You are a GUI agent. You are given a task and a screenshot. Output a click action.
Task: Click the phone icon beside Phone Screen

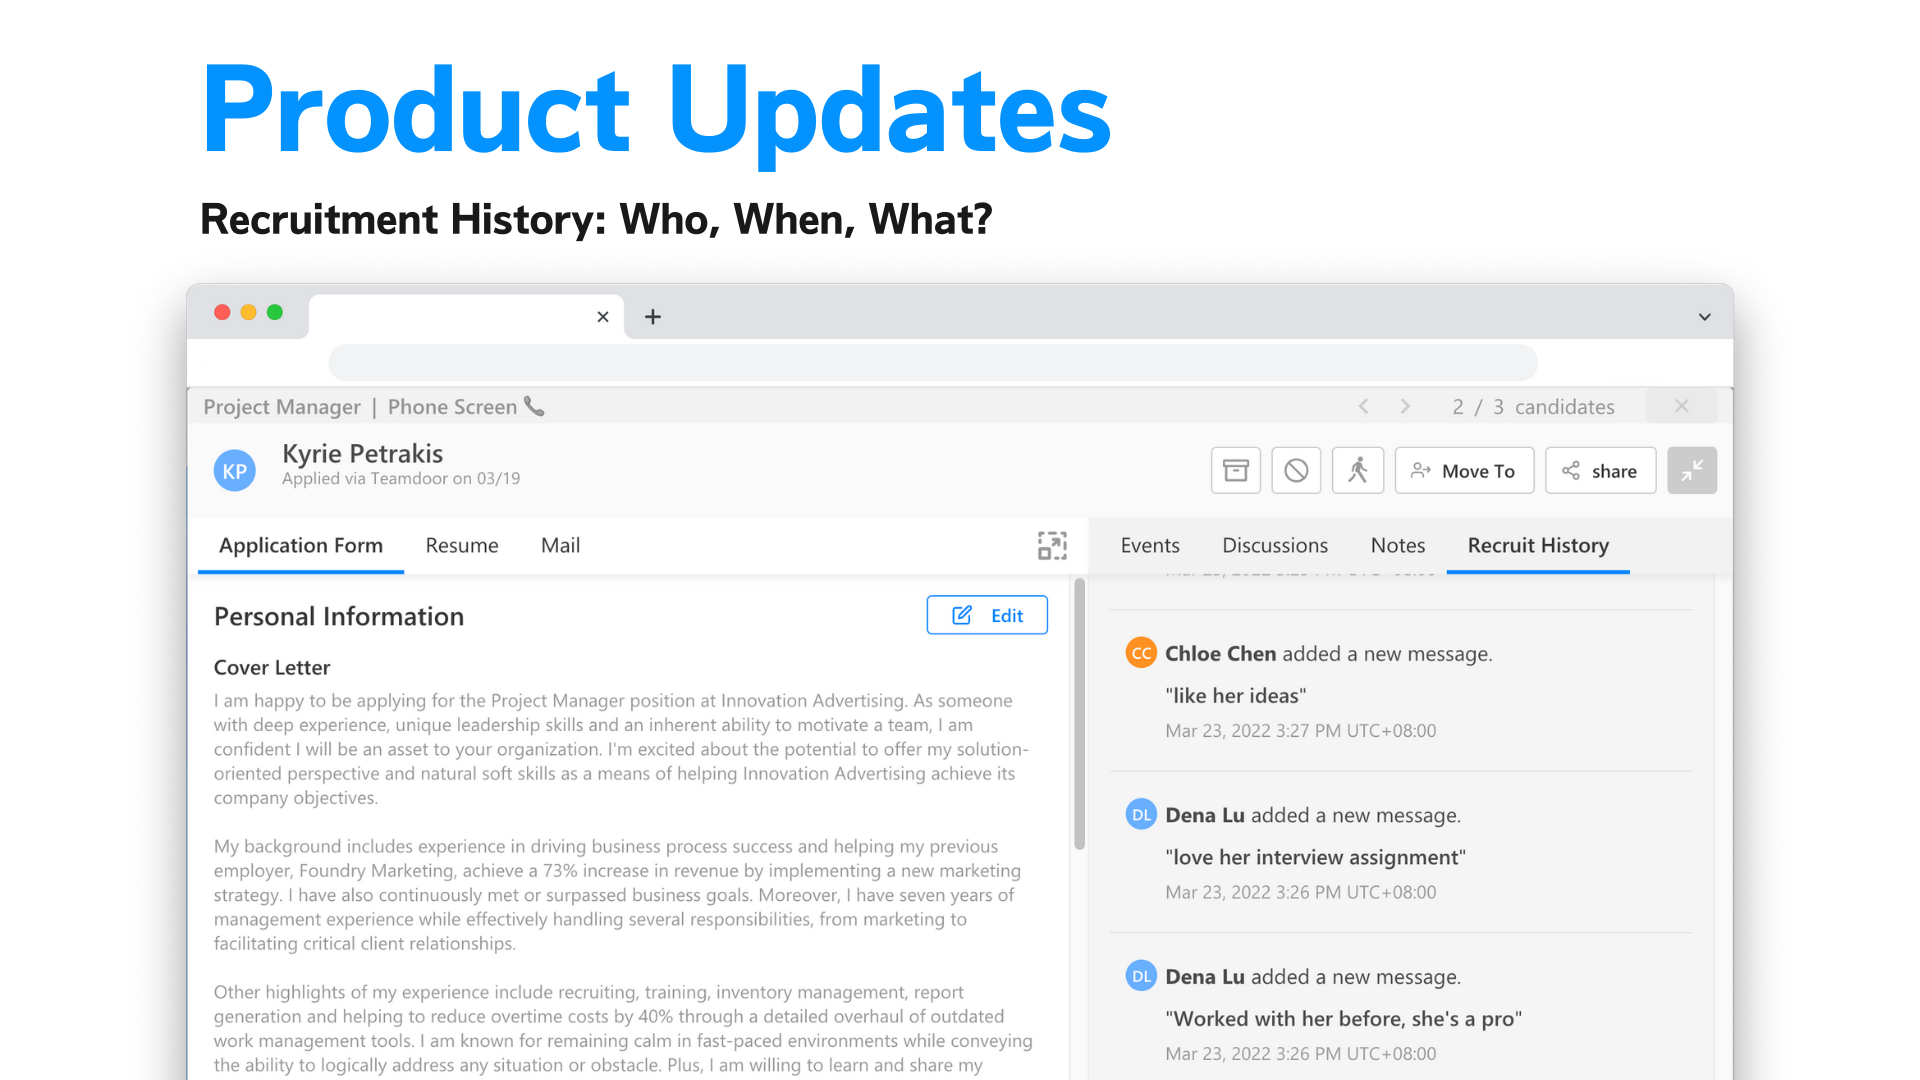535,406
